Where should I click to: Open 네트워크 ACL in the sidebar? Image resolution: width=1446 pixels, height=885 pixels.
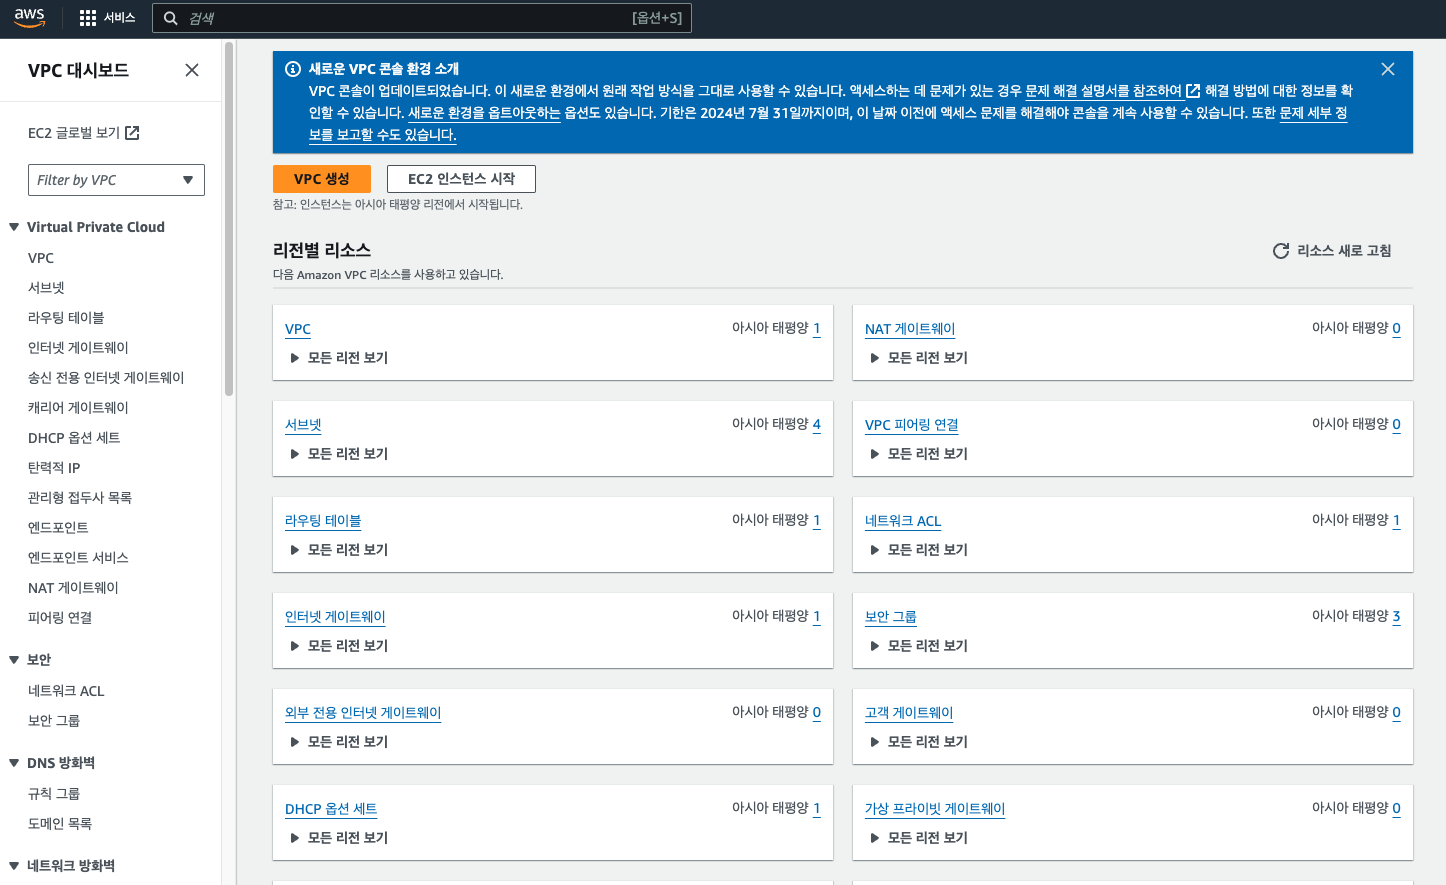(66, 691)
